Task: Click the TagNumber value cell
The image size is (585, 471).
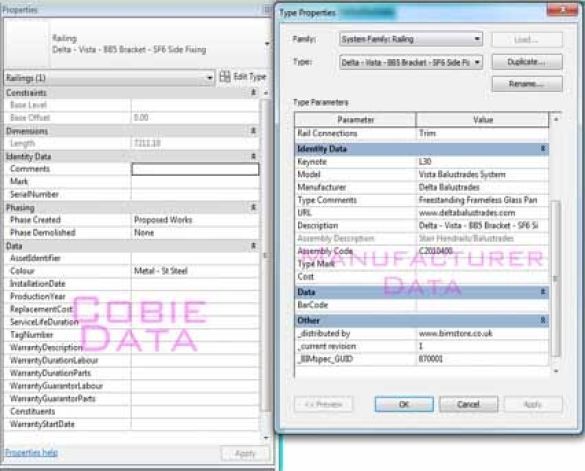Action: coord(195,335)
